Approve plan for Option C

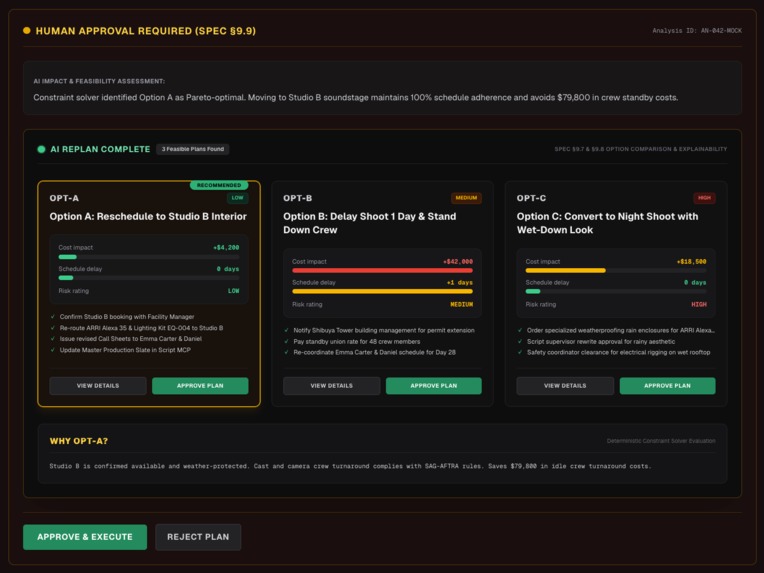[x=668, y=385]
